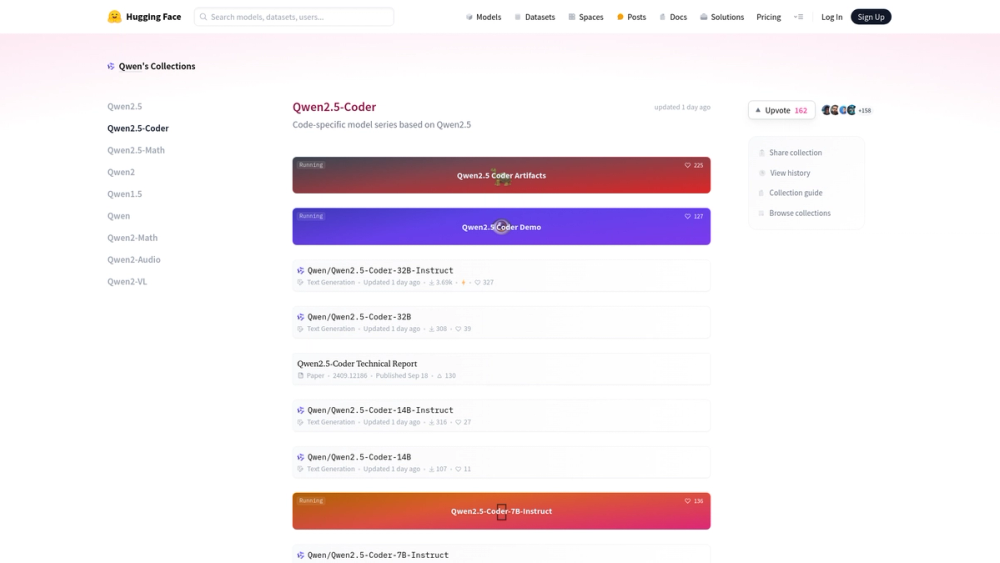This screenshot has width=1000, height=563.
Task: Select Qwen2-Audio in sidebar
Action: pos(134,260)
